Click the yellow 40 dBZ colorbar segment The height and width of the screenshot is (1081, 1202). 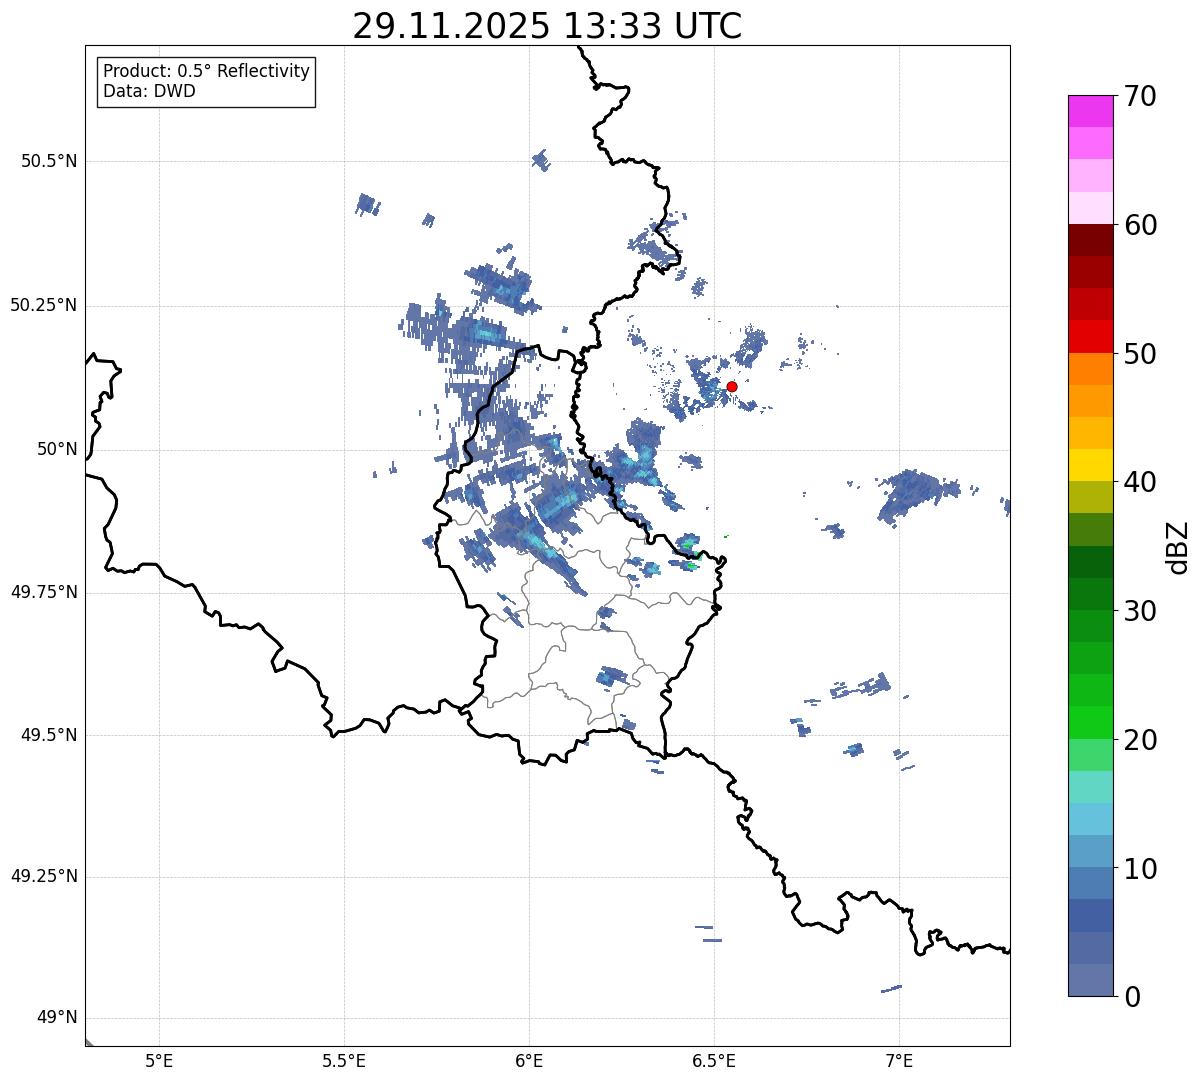point(1091,466)
